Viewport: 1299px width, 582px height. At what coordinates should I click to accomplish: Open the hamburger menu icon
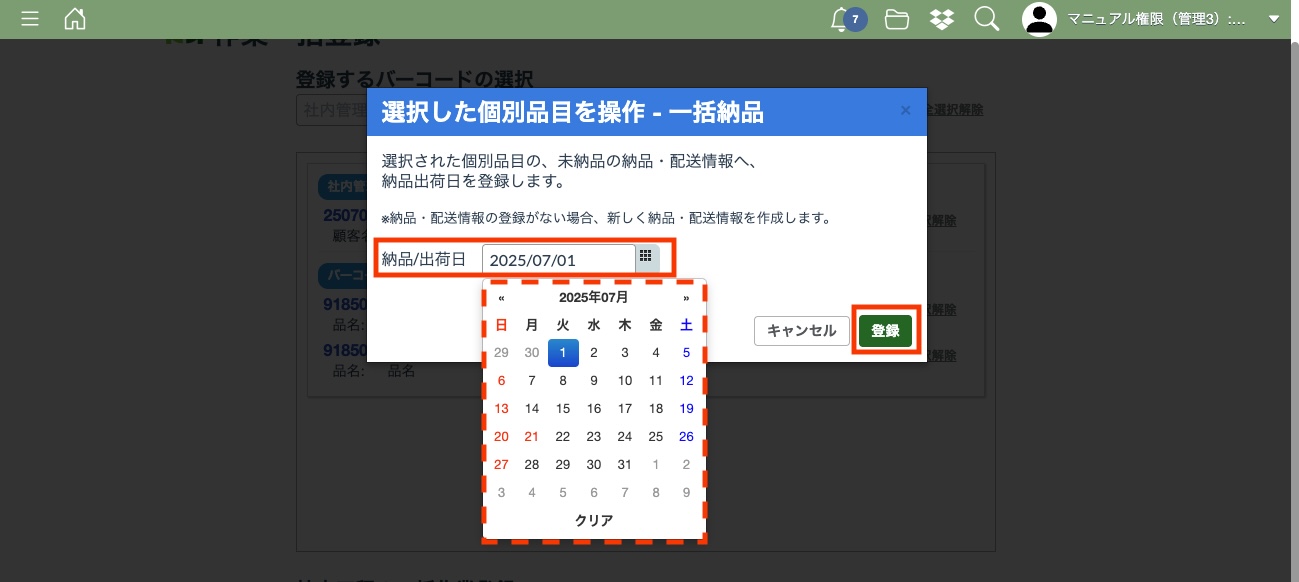click(30, 19)
